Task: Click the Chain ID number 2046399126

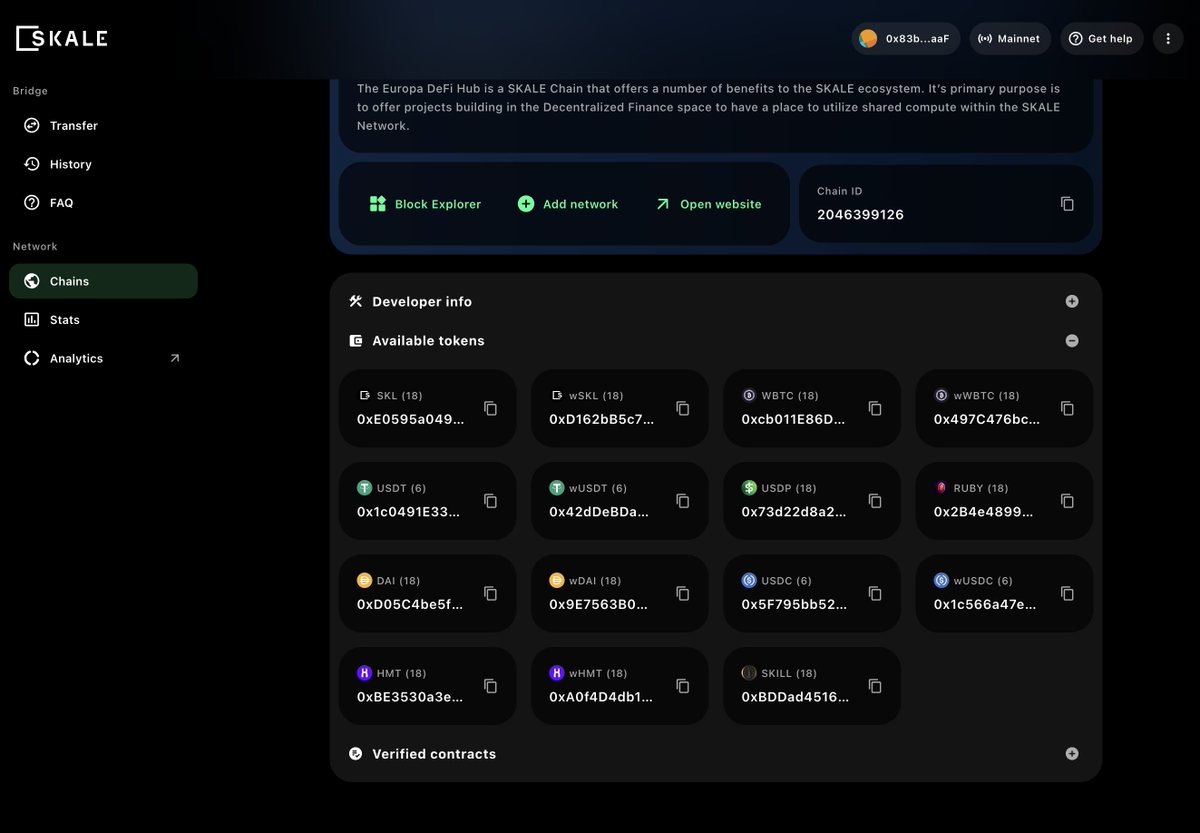Action: click(x=860, y=214)
